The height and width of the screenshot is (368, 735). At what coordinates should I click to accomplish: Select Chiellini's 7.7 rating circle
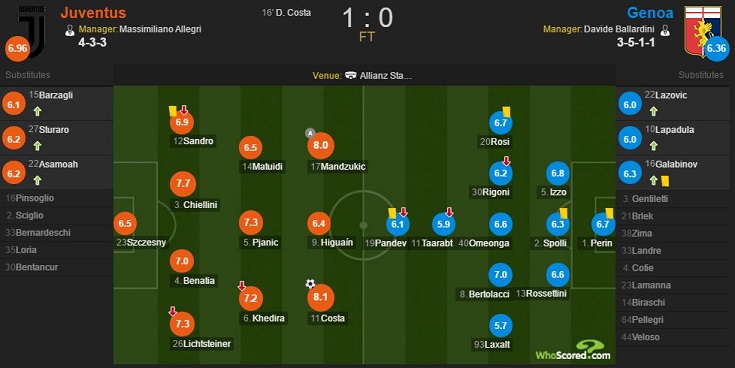[183, 184]
